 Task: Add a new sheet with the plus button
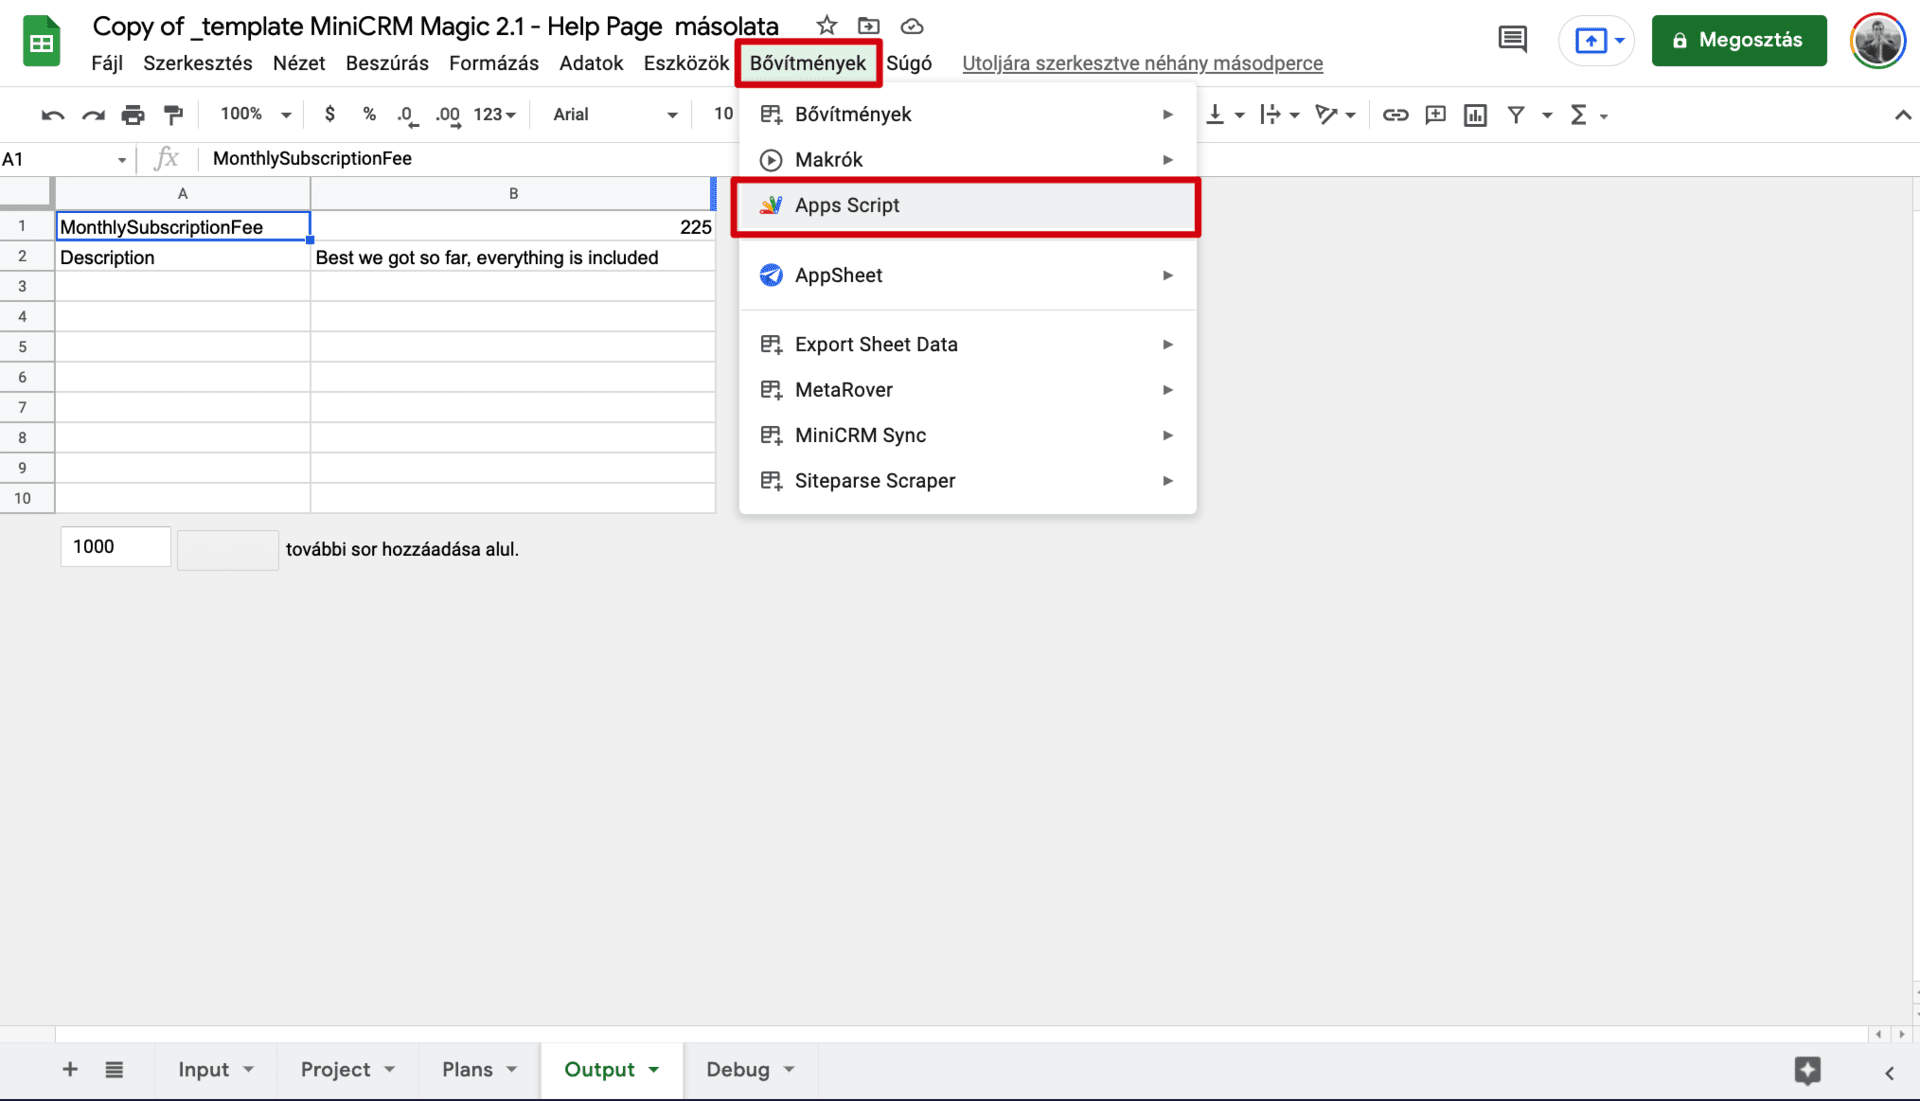(70, 1069)
